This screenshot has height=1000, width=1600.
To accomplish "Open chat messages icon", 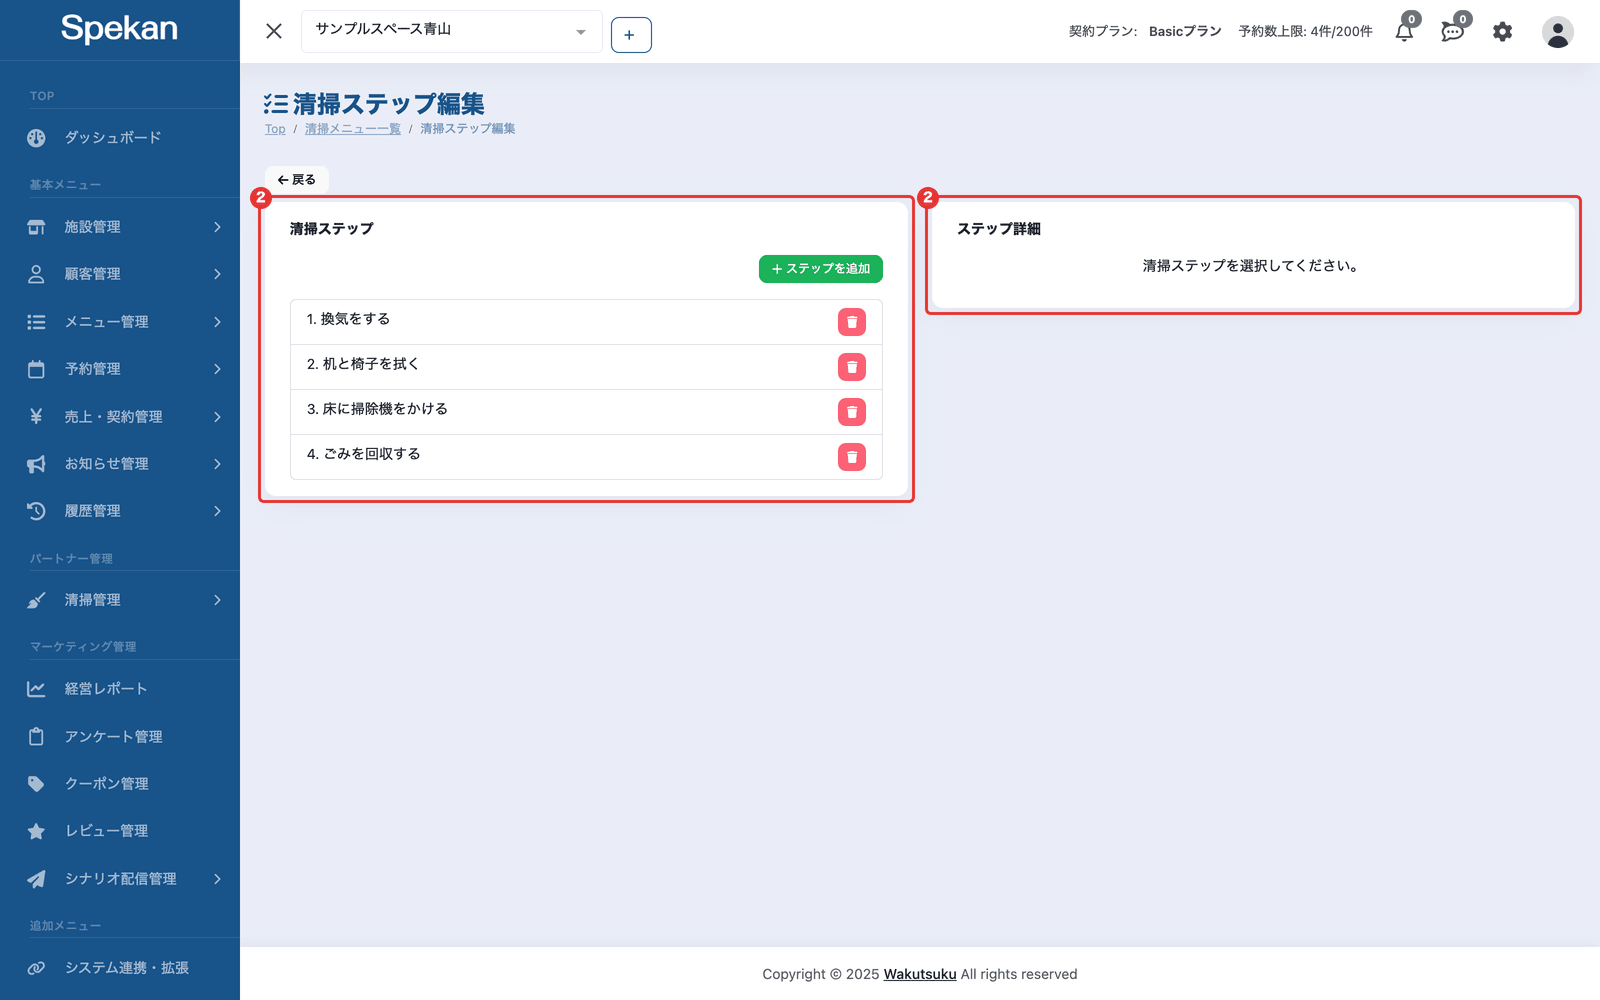I will click(x=1453, y=31).
